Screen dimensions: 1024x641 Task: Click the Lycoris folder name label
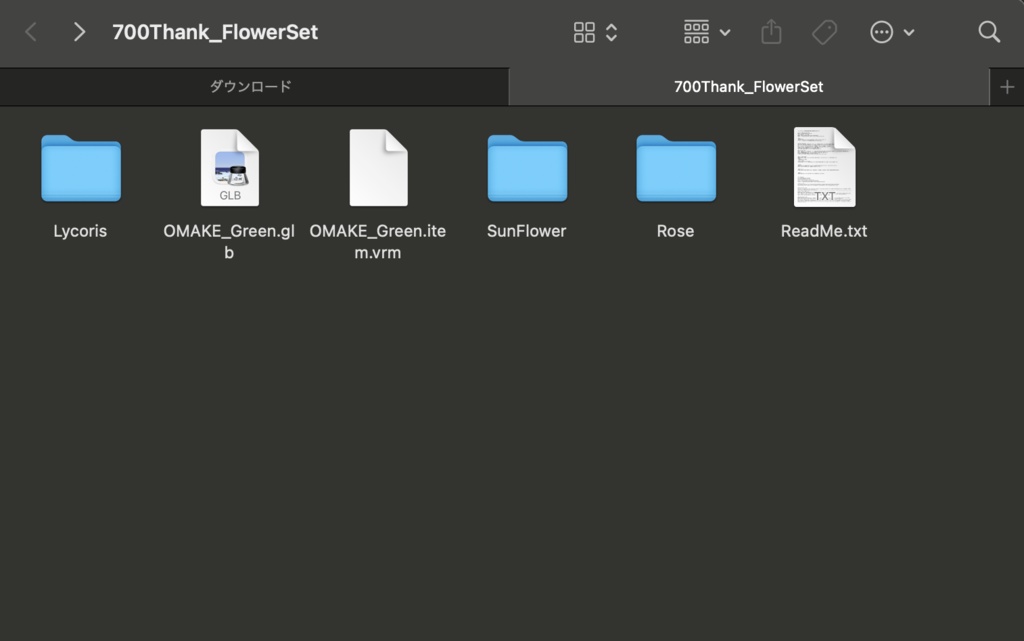pos(80,231)
